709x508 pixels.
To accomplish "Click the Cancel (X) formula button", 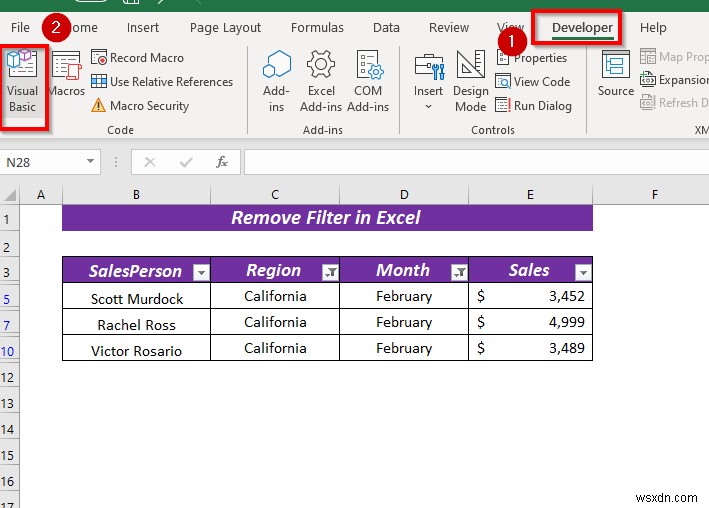I will 150,162.
